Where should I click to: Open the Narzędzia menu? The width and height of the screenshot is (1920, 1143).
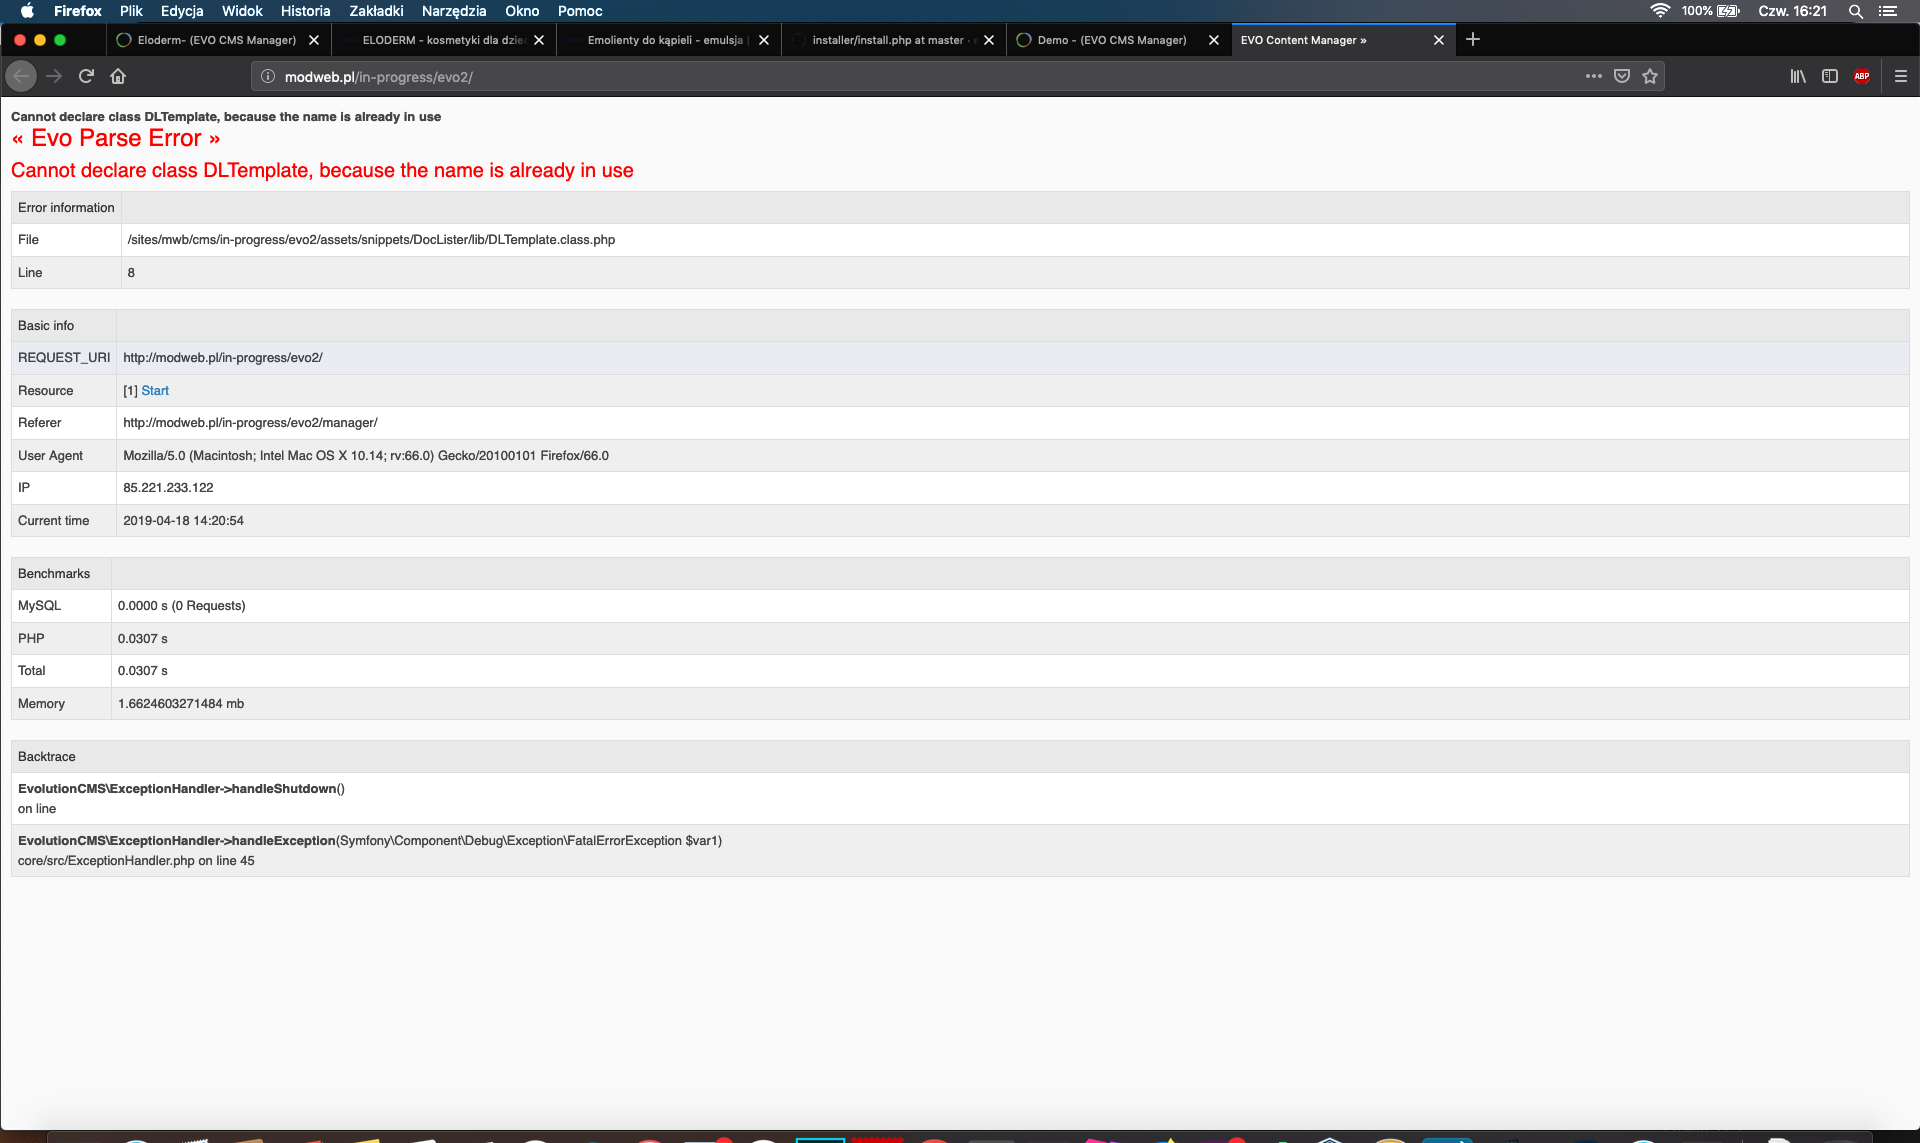454,11
